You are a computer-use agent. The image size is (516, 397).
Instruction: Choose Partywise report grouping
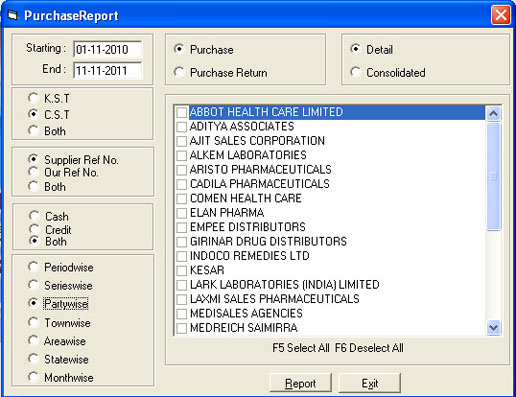point(33,303)
